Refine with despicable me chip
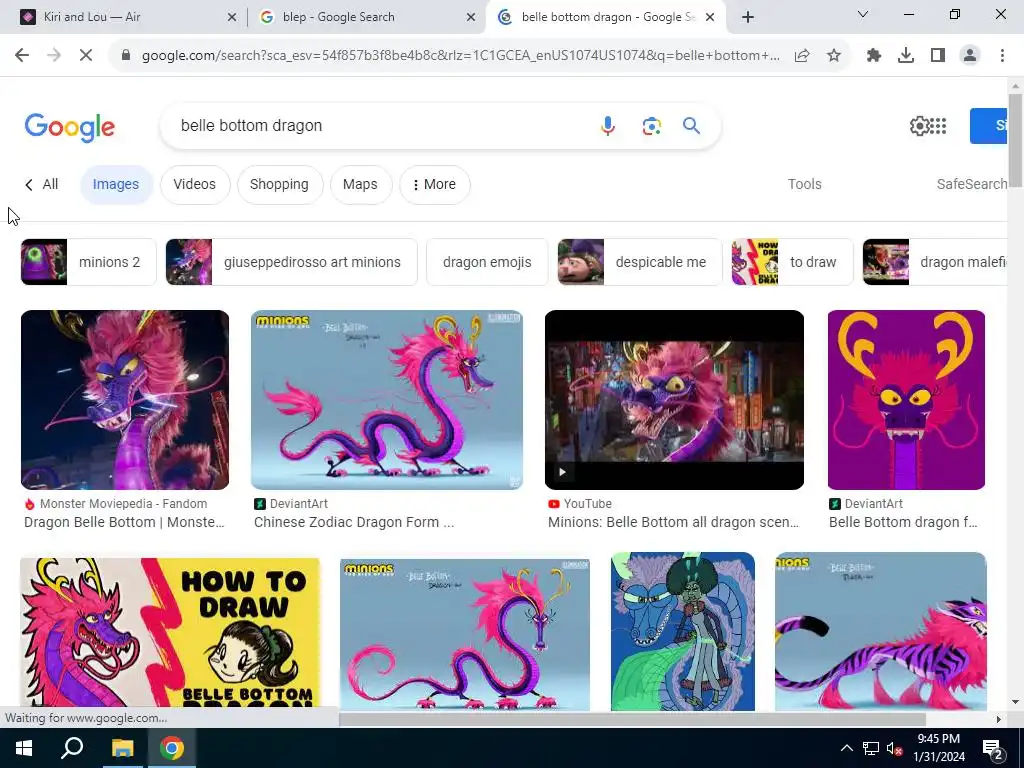The image size is (1024, 768). pos(640,262)
